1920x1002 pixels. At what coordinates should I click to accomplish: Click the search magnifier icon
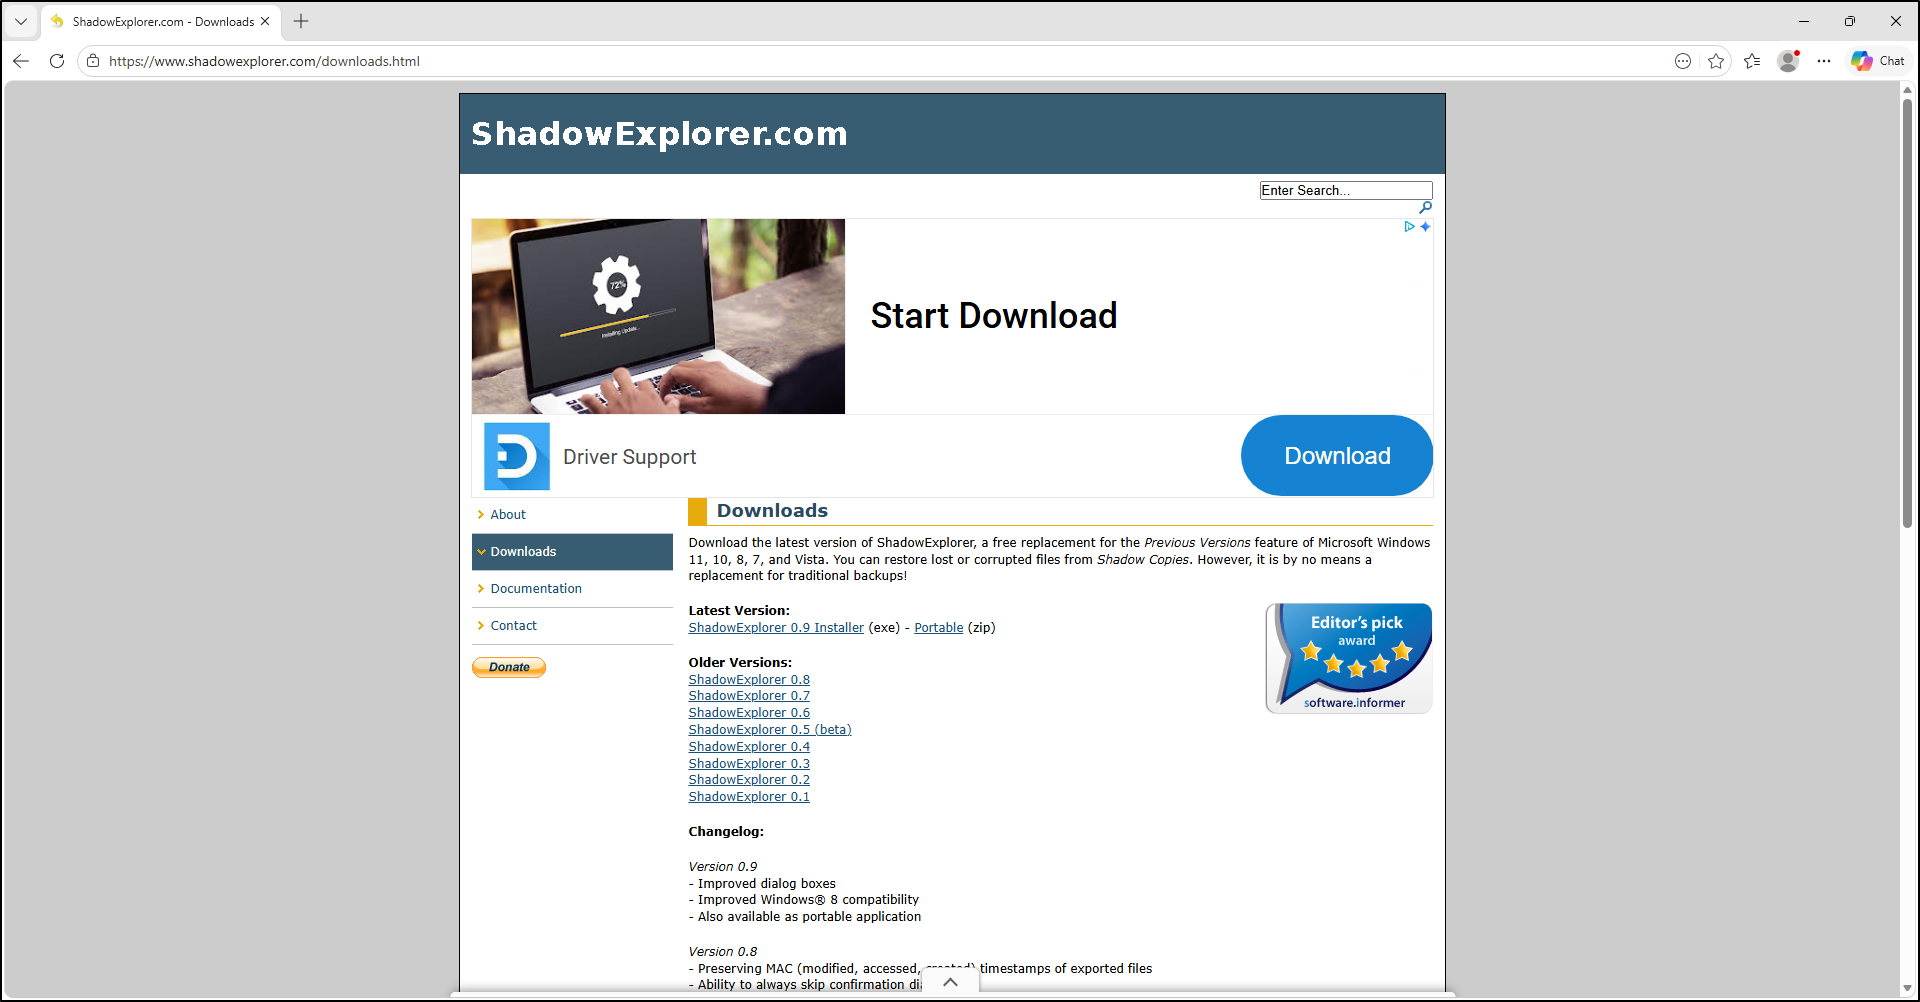pyautogui.click(x=1425, y=207)
